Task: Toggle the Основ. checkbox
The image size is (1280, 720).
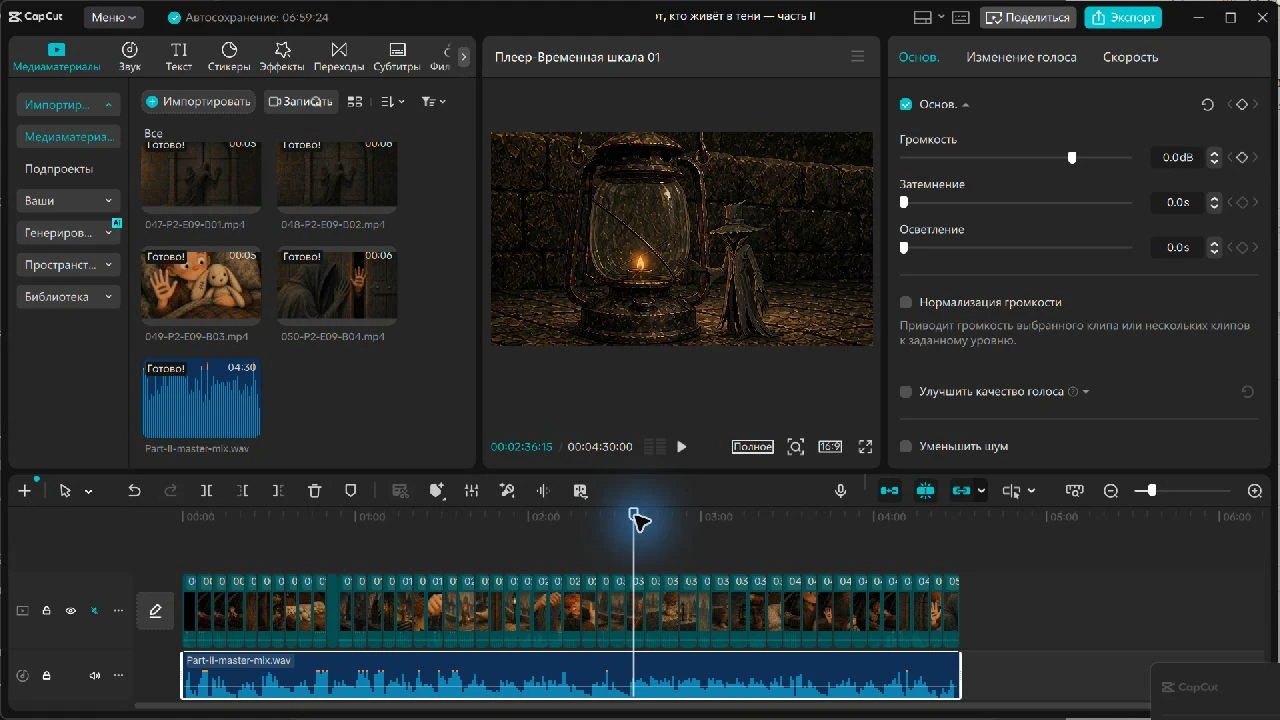Action: point(906,104)
